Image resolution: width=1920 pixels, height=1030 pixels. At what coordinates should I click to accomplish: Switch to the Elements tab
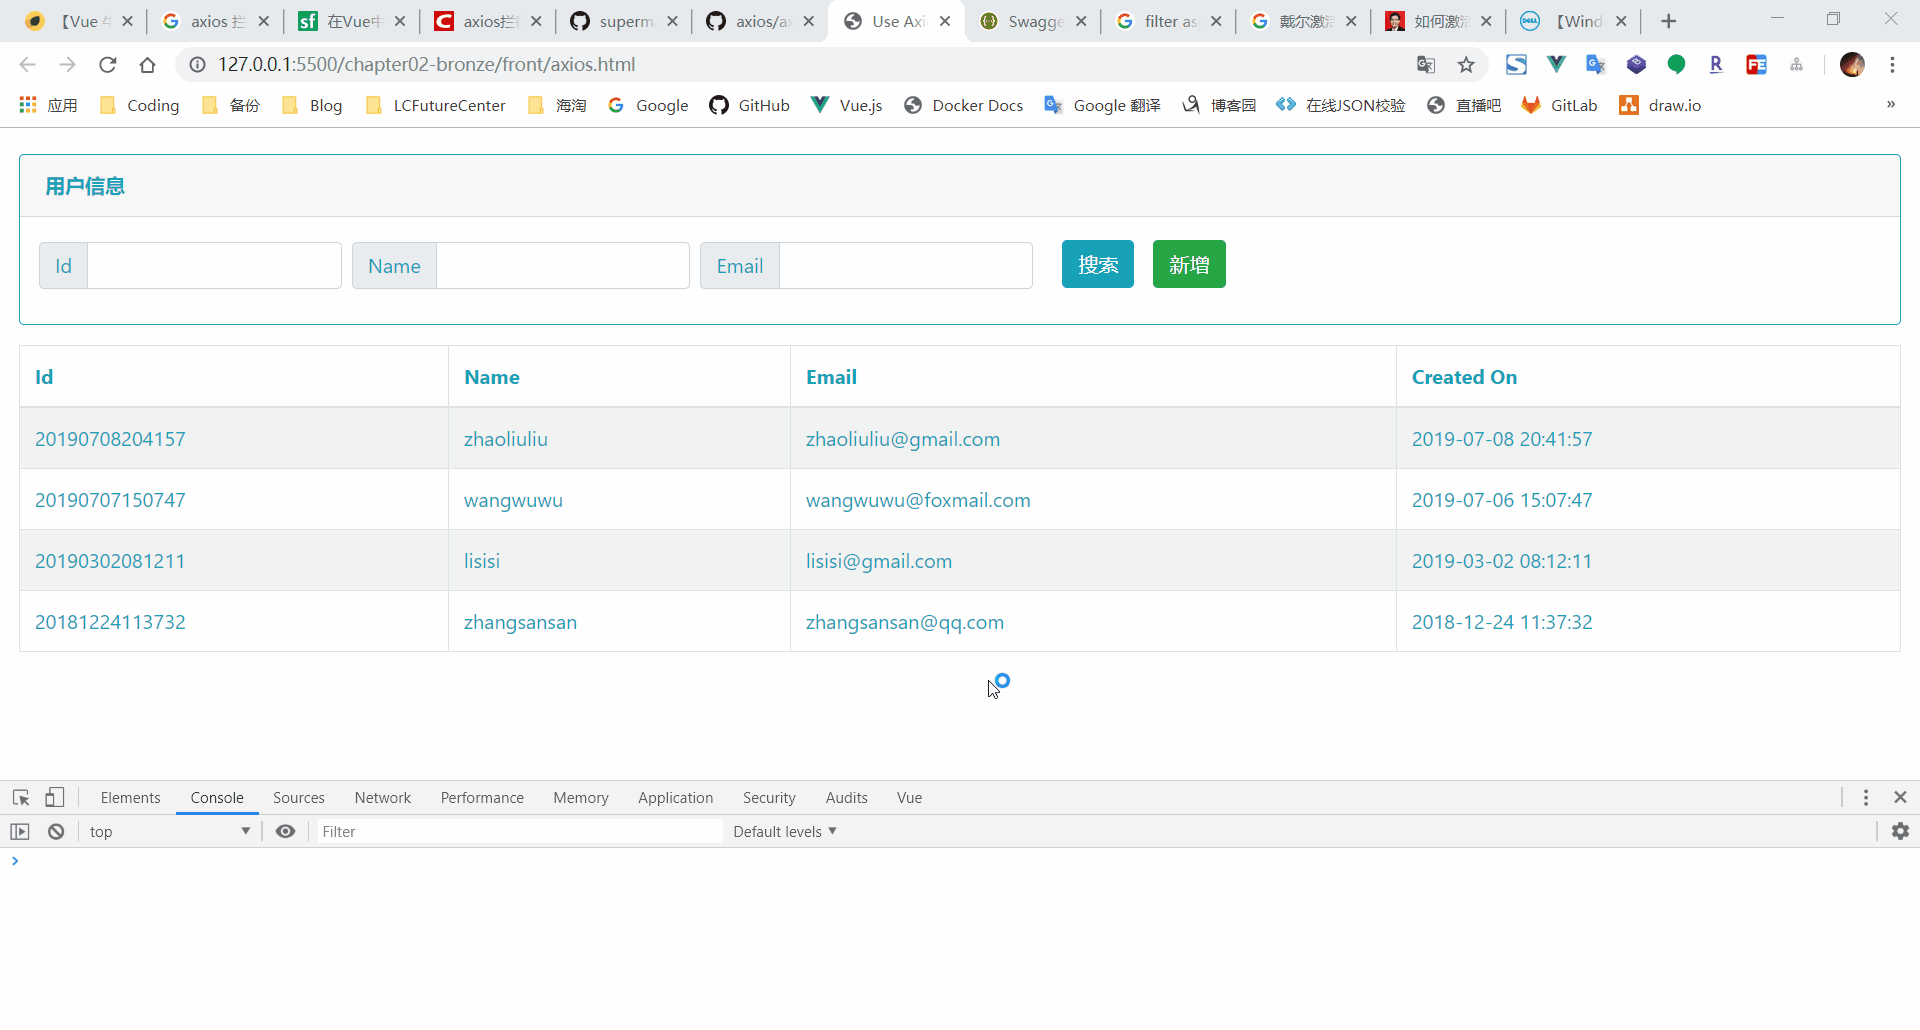130,797
